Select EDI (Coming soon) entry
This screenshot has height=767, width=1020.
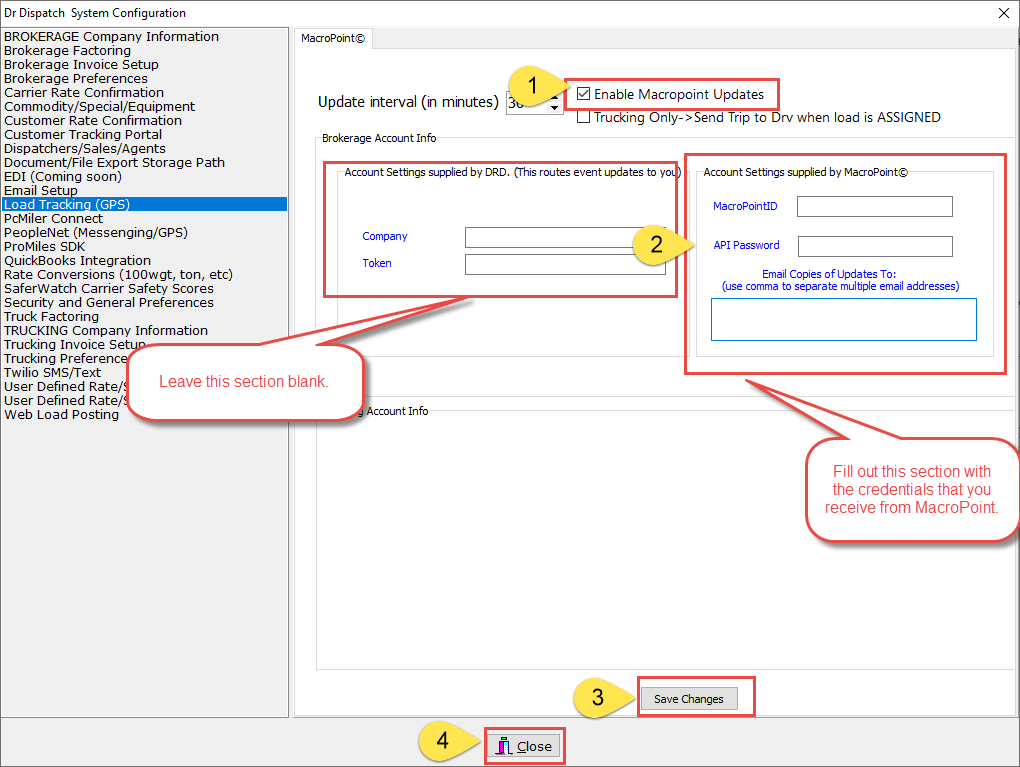pos(63,176)
